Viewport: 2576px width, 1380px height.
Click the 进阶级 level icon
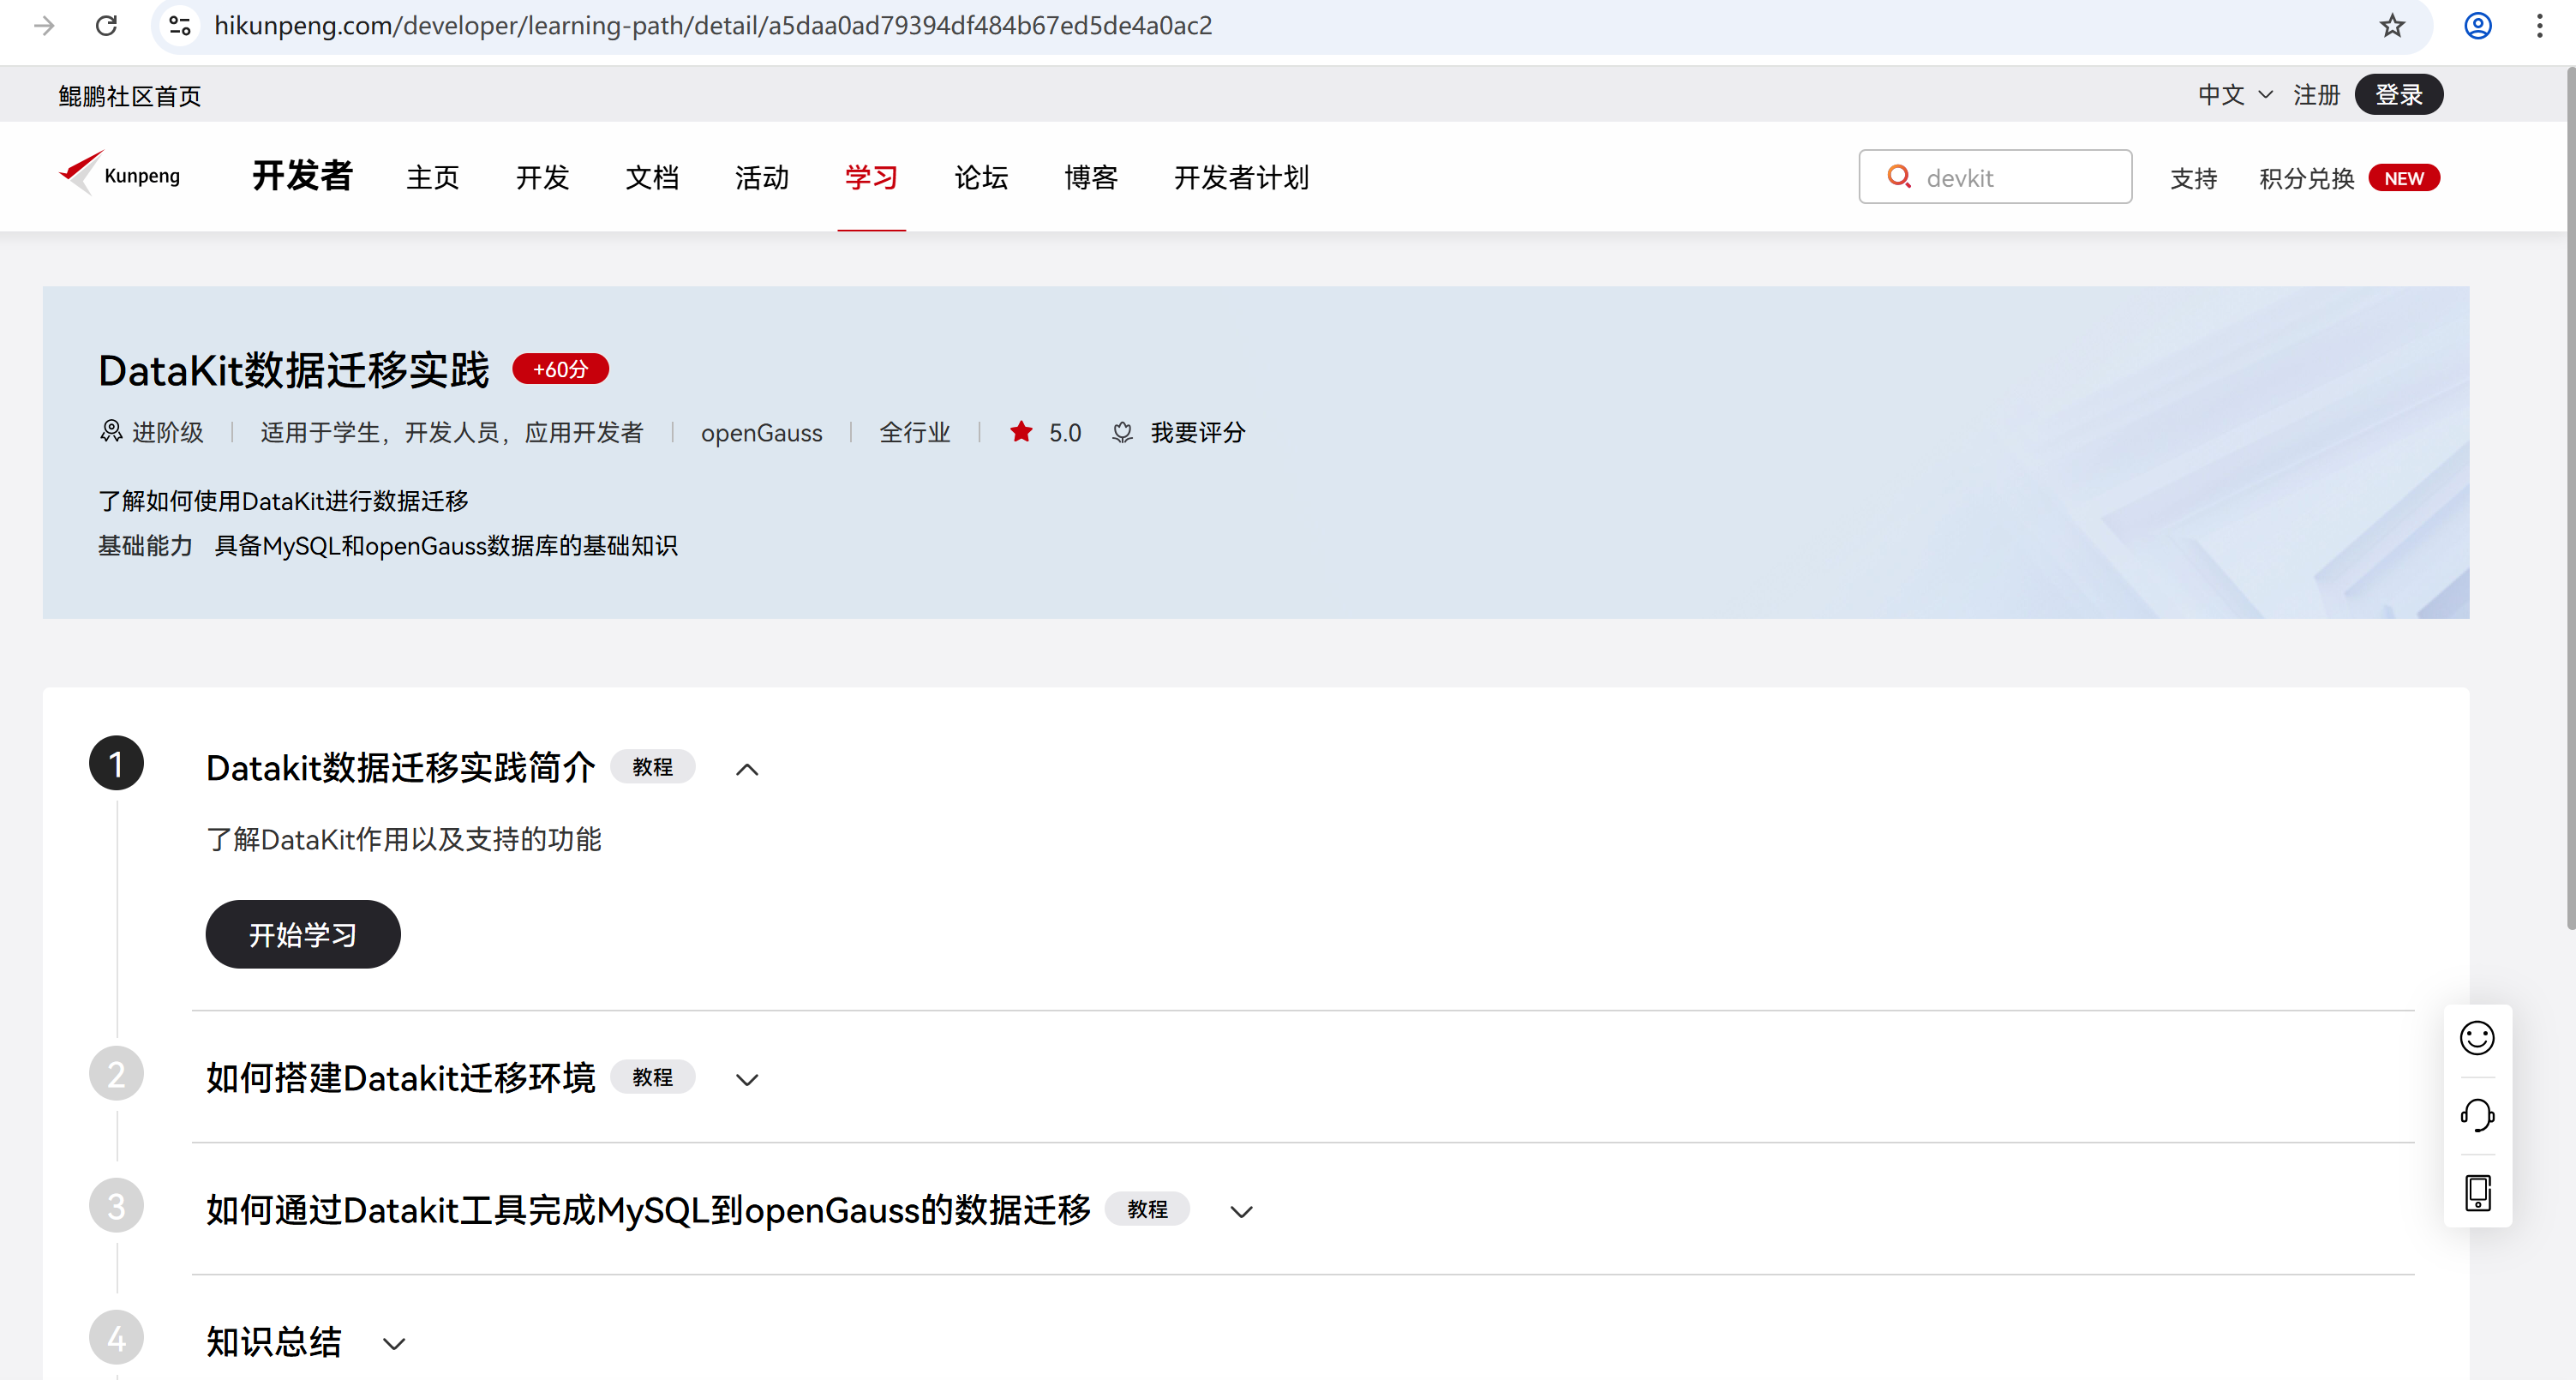[111, 431]
